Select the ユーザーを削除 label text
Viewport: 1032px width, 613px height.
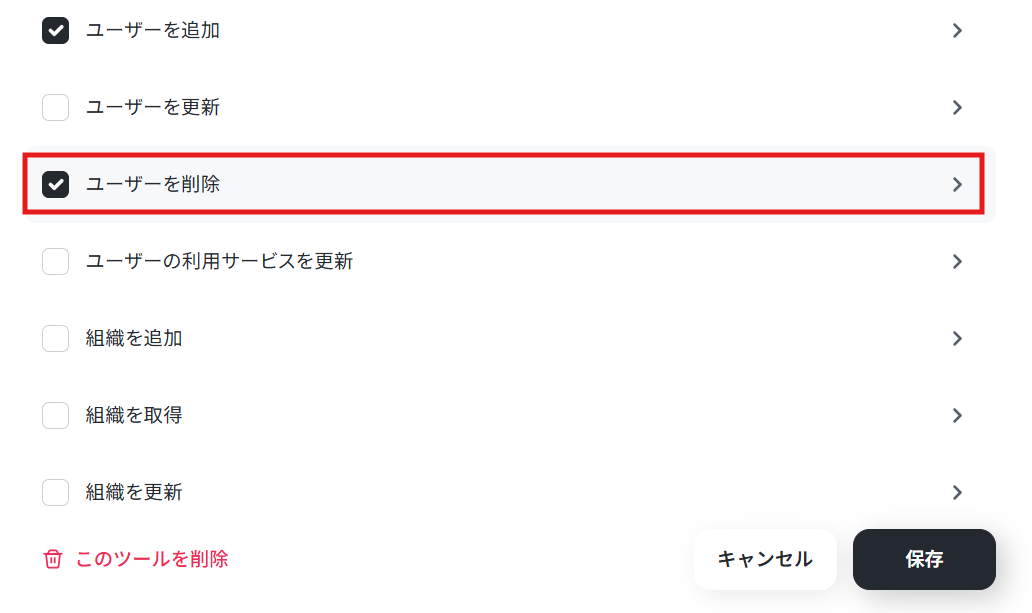(x=153, y=184)
